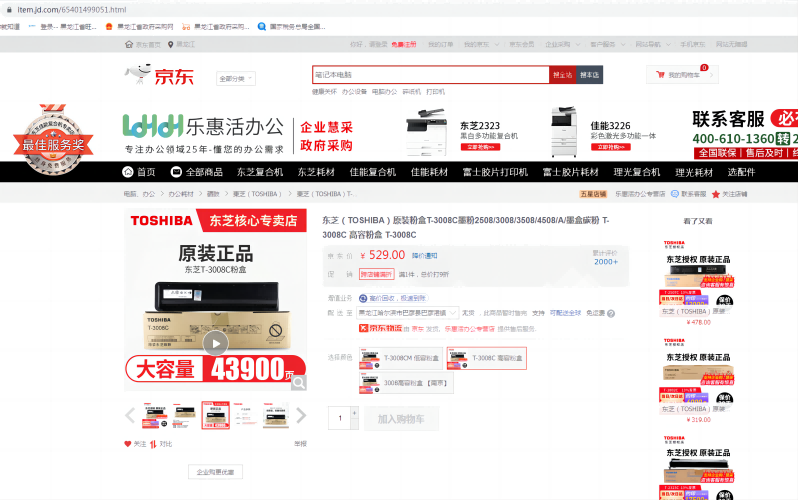
Task: Open the 东芝复合机 nav item
Action: [x=260, y=172]
